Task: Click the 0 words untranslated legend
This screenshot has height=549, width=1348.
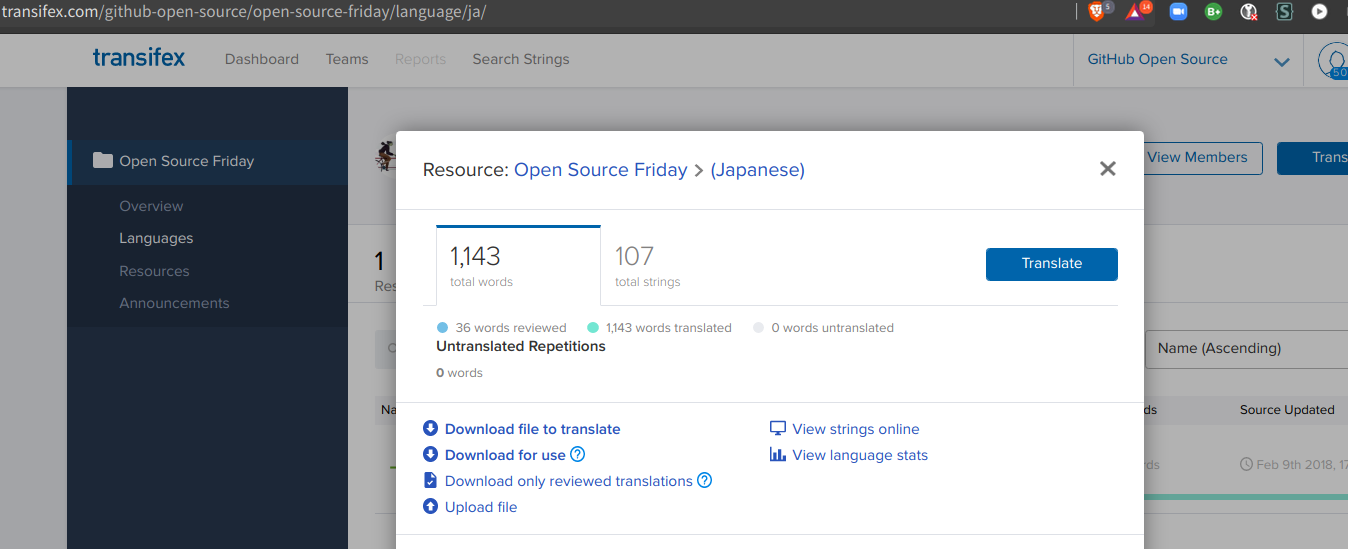Action: (x=823, y=328)
